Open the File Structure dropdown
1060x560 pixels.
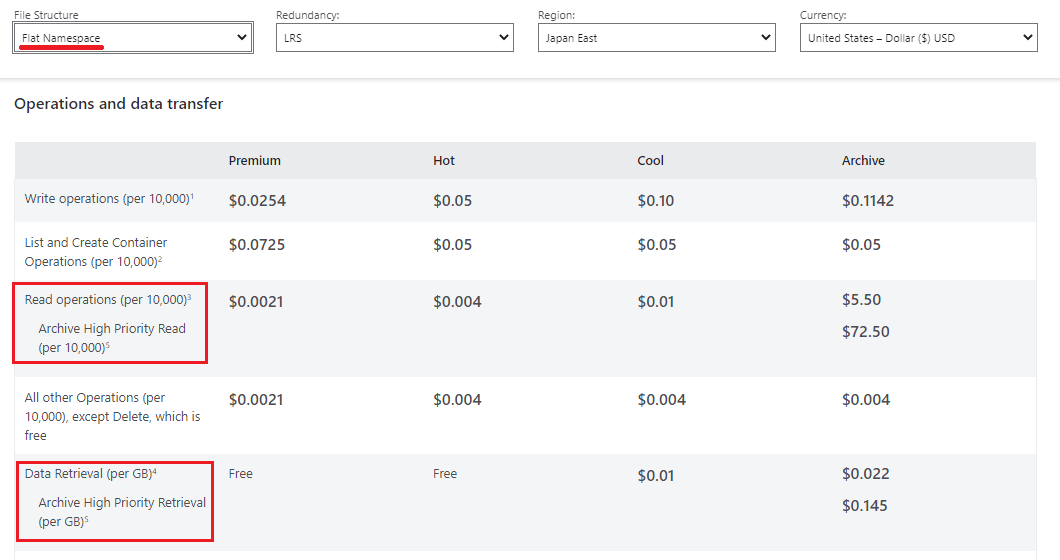(x=133, y=38)
